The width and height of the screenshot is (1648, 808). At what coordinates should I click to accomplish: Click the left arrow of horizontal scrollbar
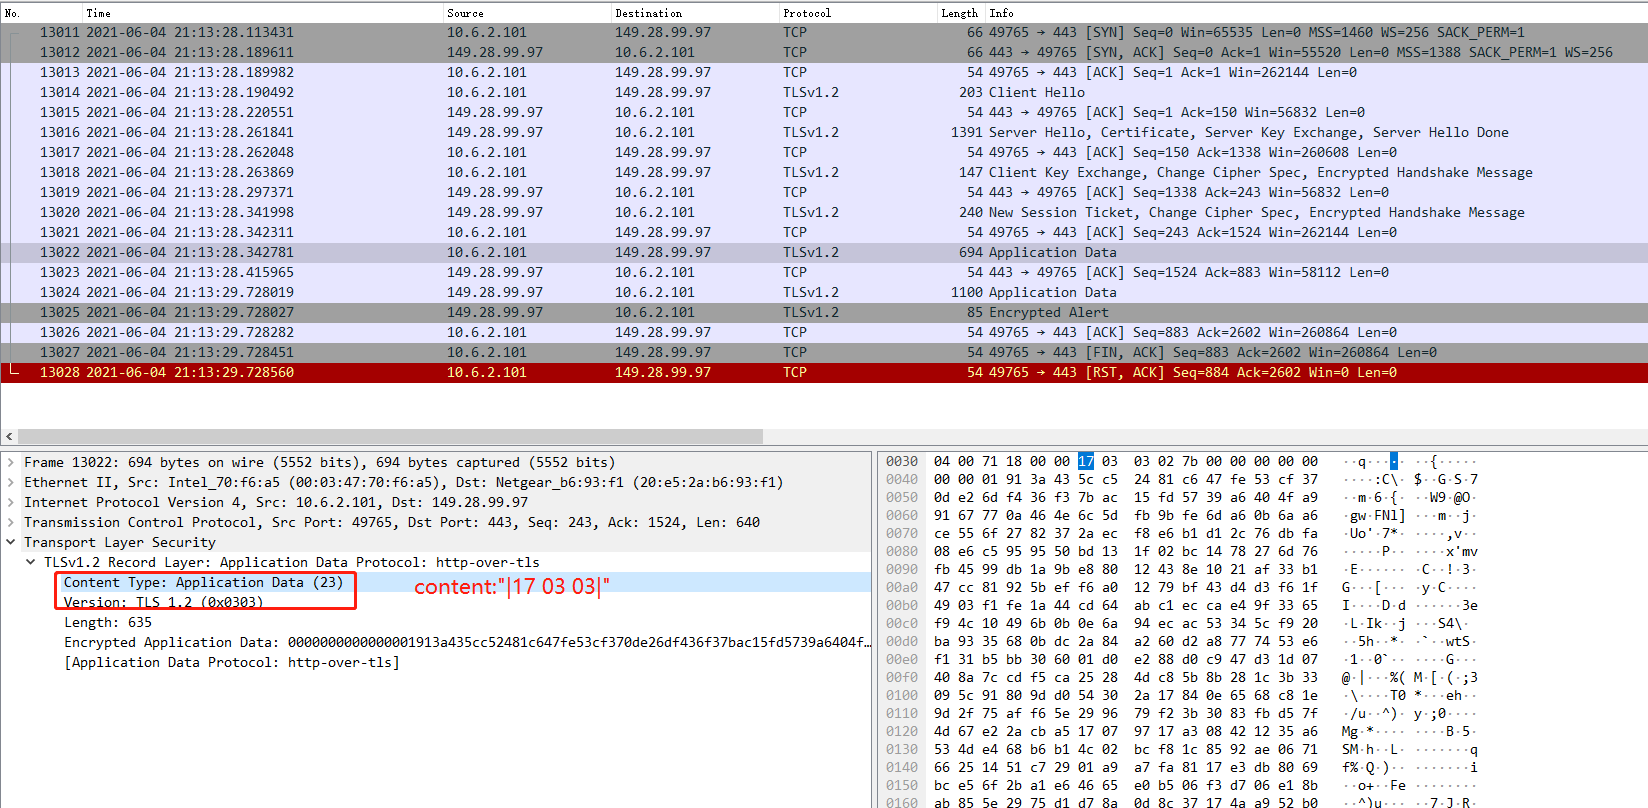pos(9,437)
